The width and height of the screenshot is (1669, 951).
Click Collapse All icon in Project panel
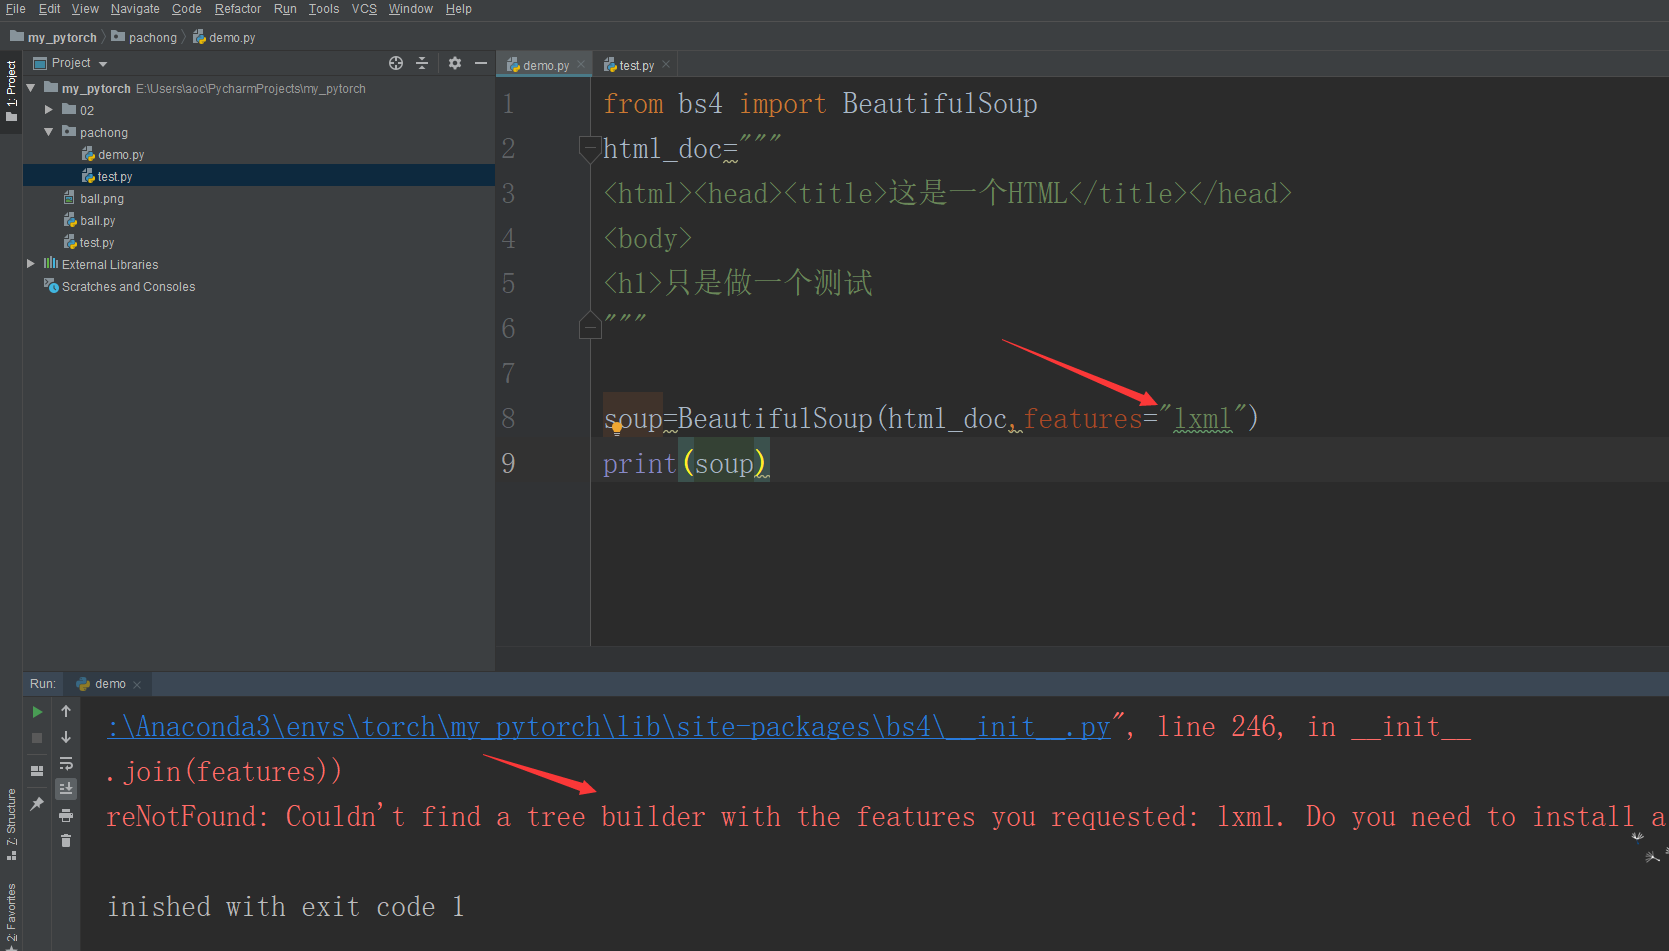click(x=422, y=63)
